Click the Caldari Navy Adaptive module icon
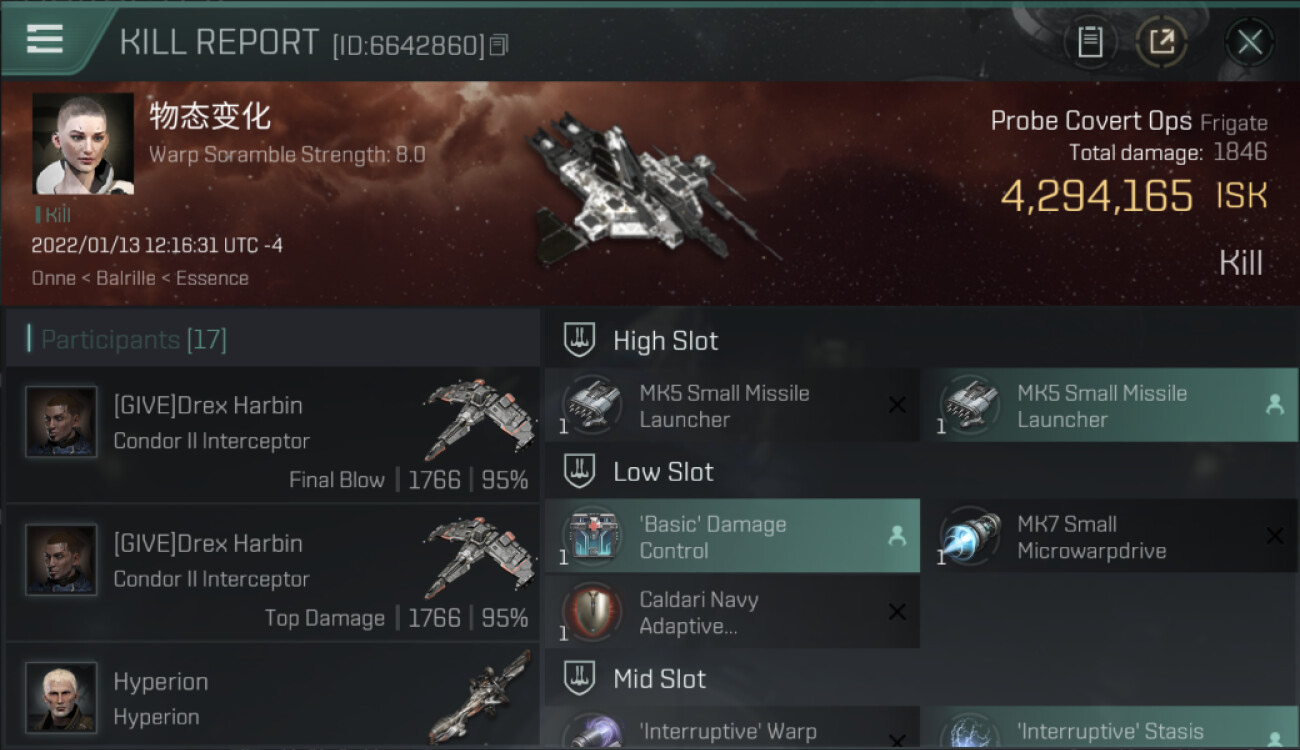This screenshot has height=750, width=1300. [x=592, y=612]
